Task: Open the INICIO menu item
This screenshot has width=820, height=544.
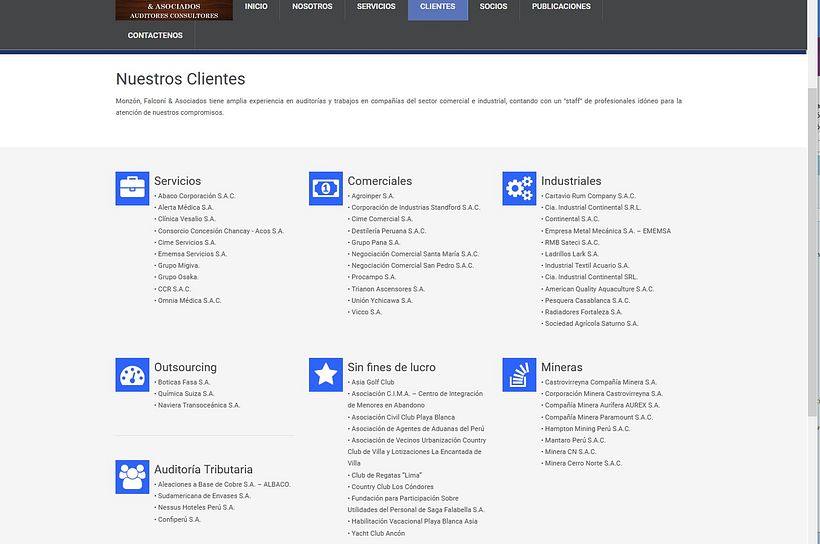Action: (x=256, y=6)
